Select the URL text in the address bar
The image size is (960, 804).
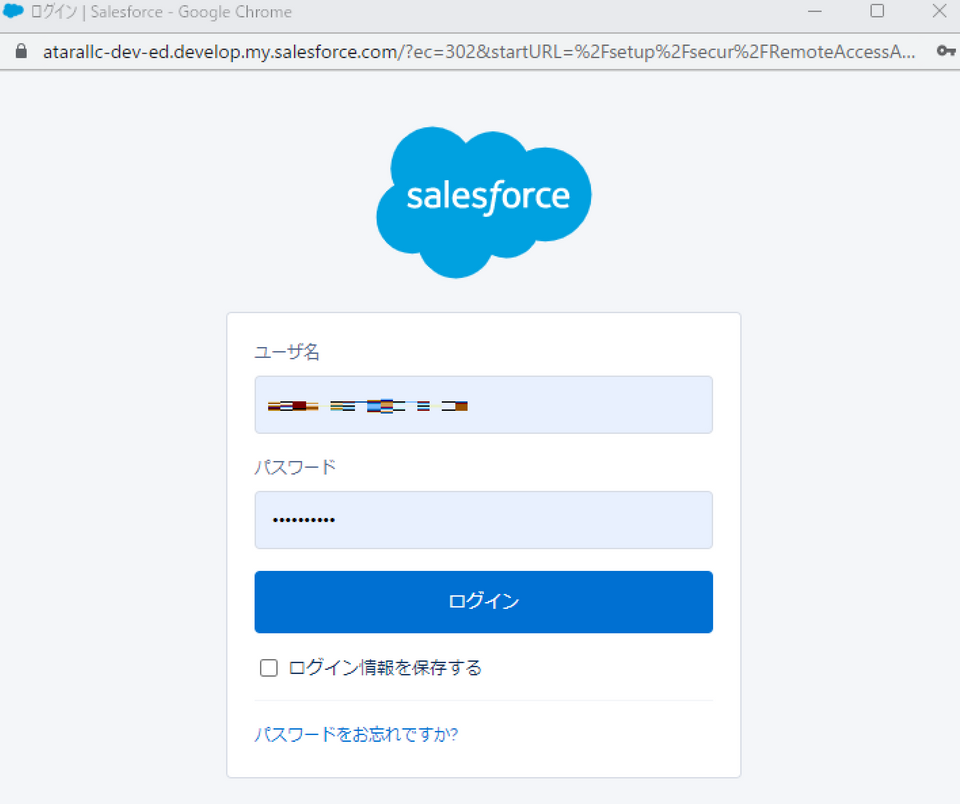click(479, 52)
